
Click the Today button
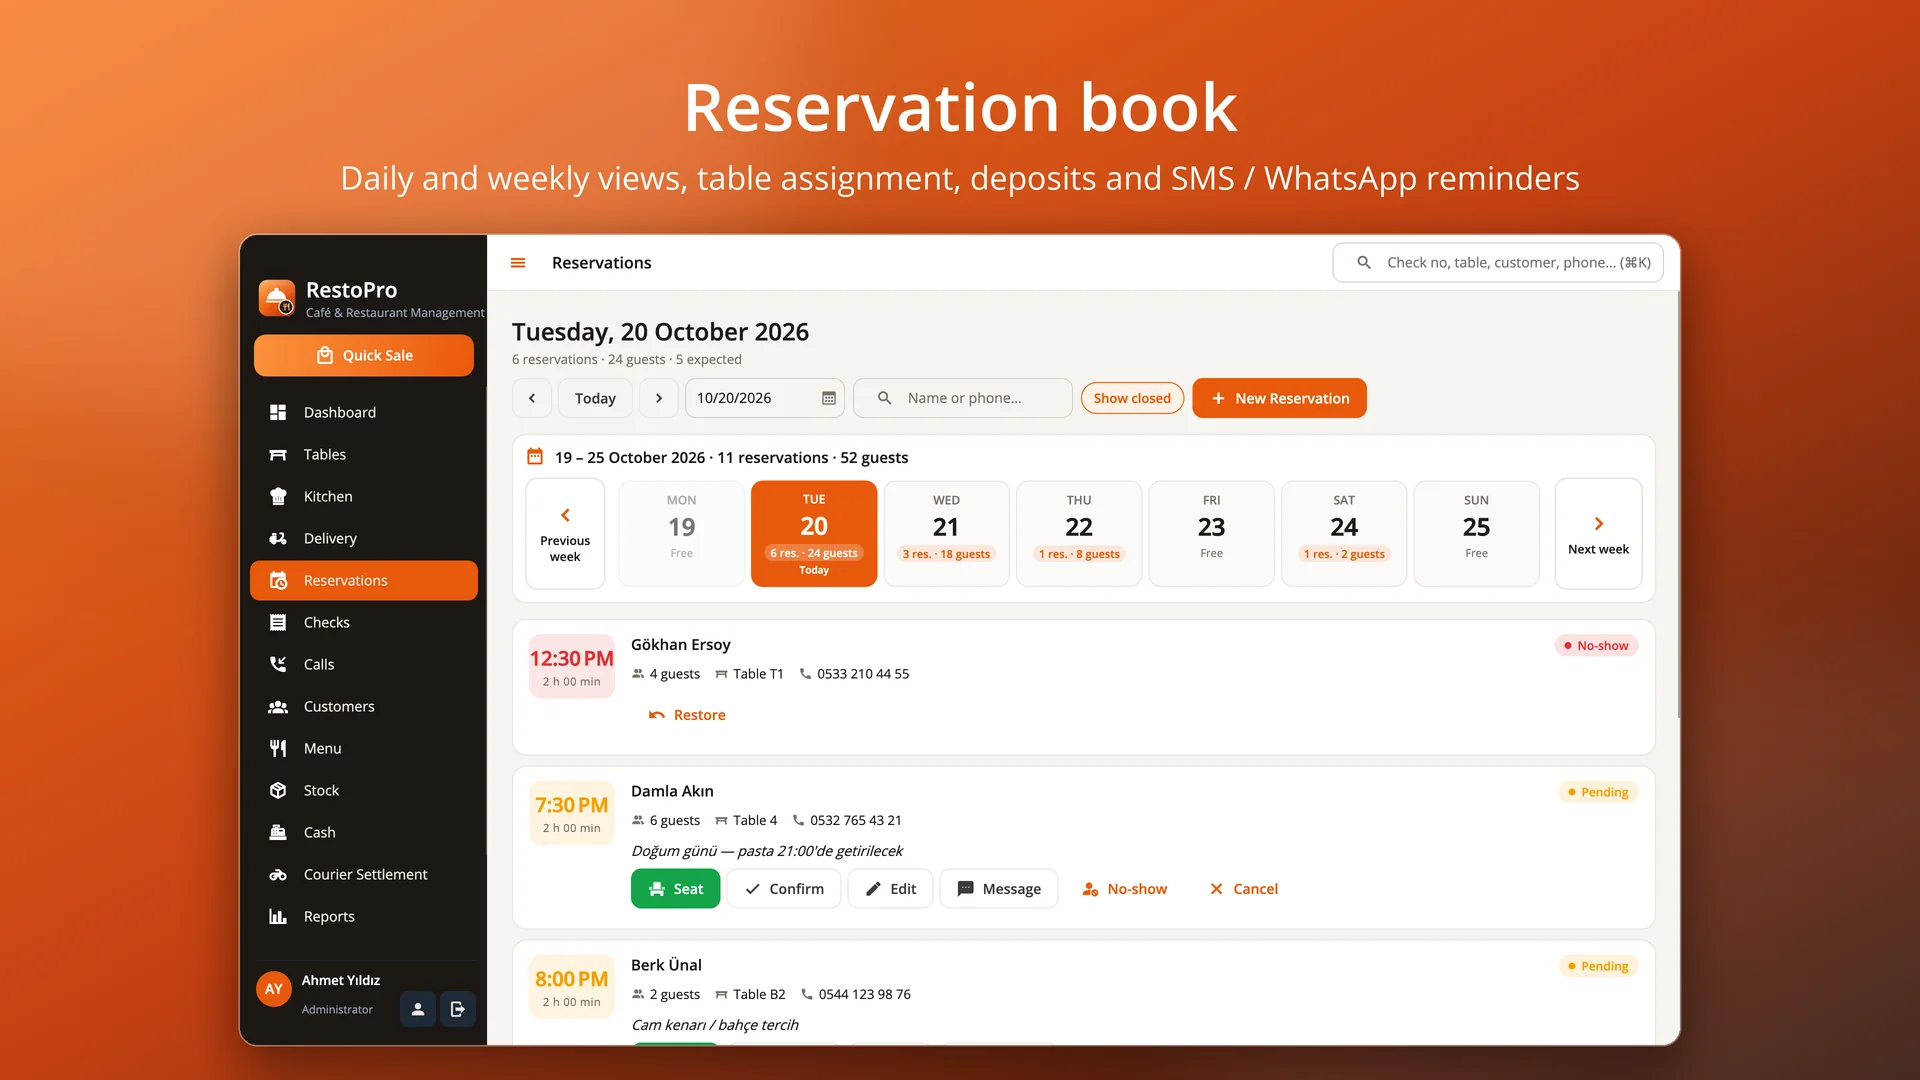[x=595, y=398]
